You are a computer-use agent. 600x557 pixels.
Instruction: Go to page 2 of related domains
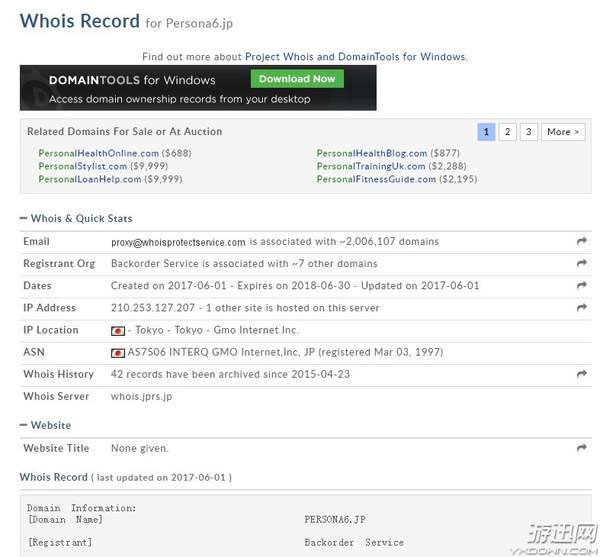click(507, 132)
